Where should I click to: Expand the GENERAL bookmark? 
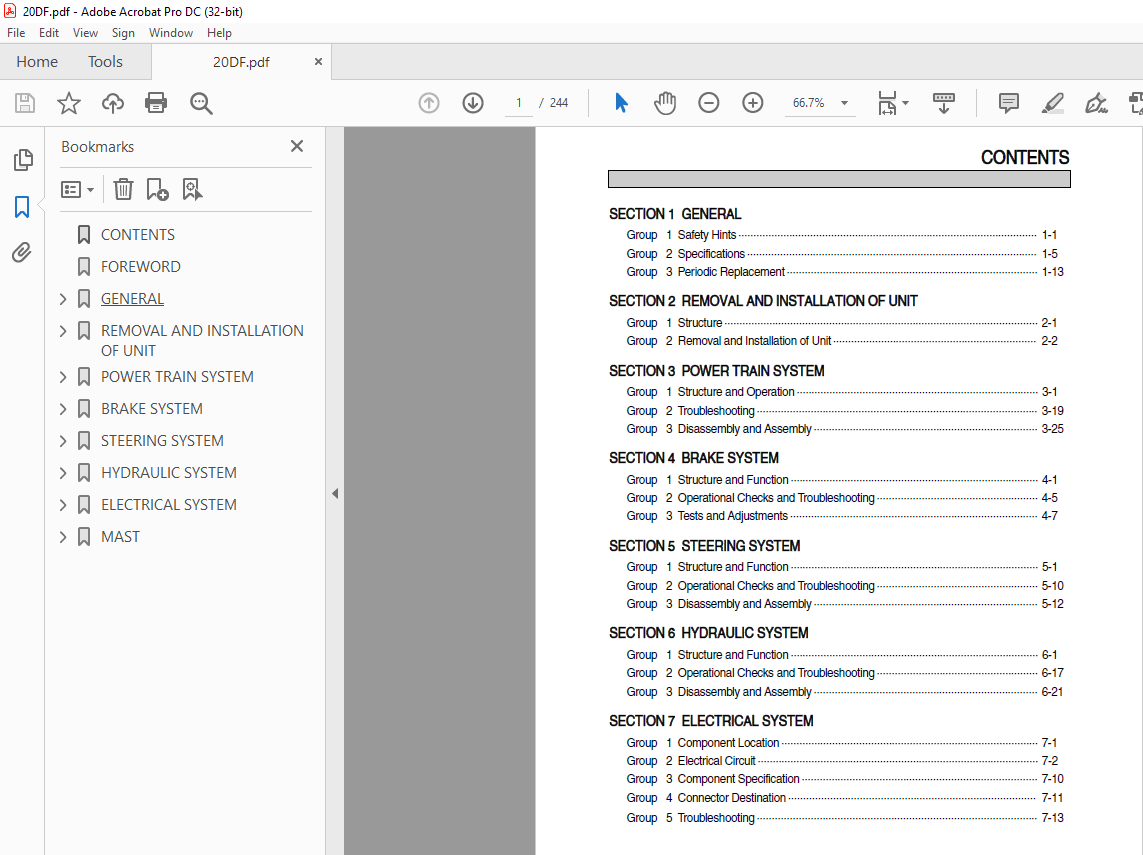(63, 299)
